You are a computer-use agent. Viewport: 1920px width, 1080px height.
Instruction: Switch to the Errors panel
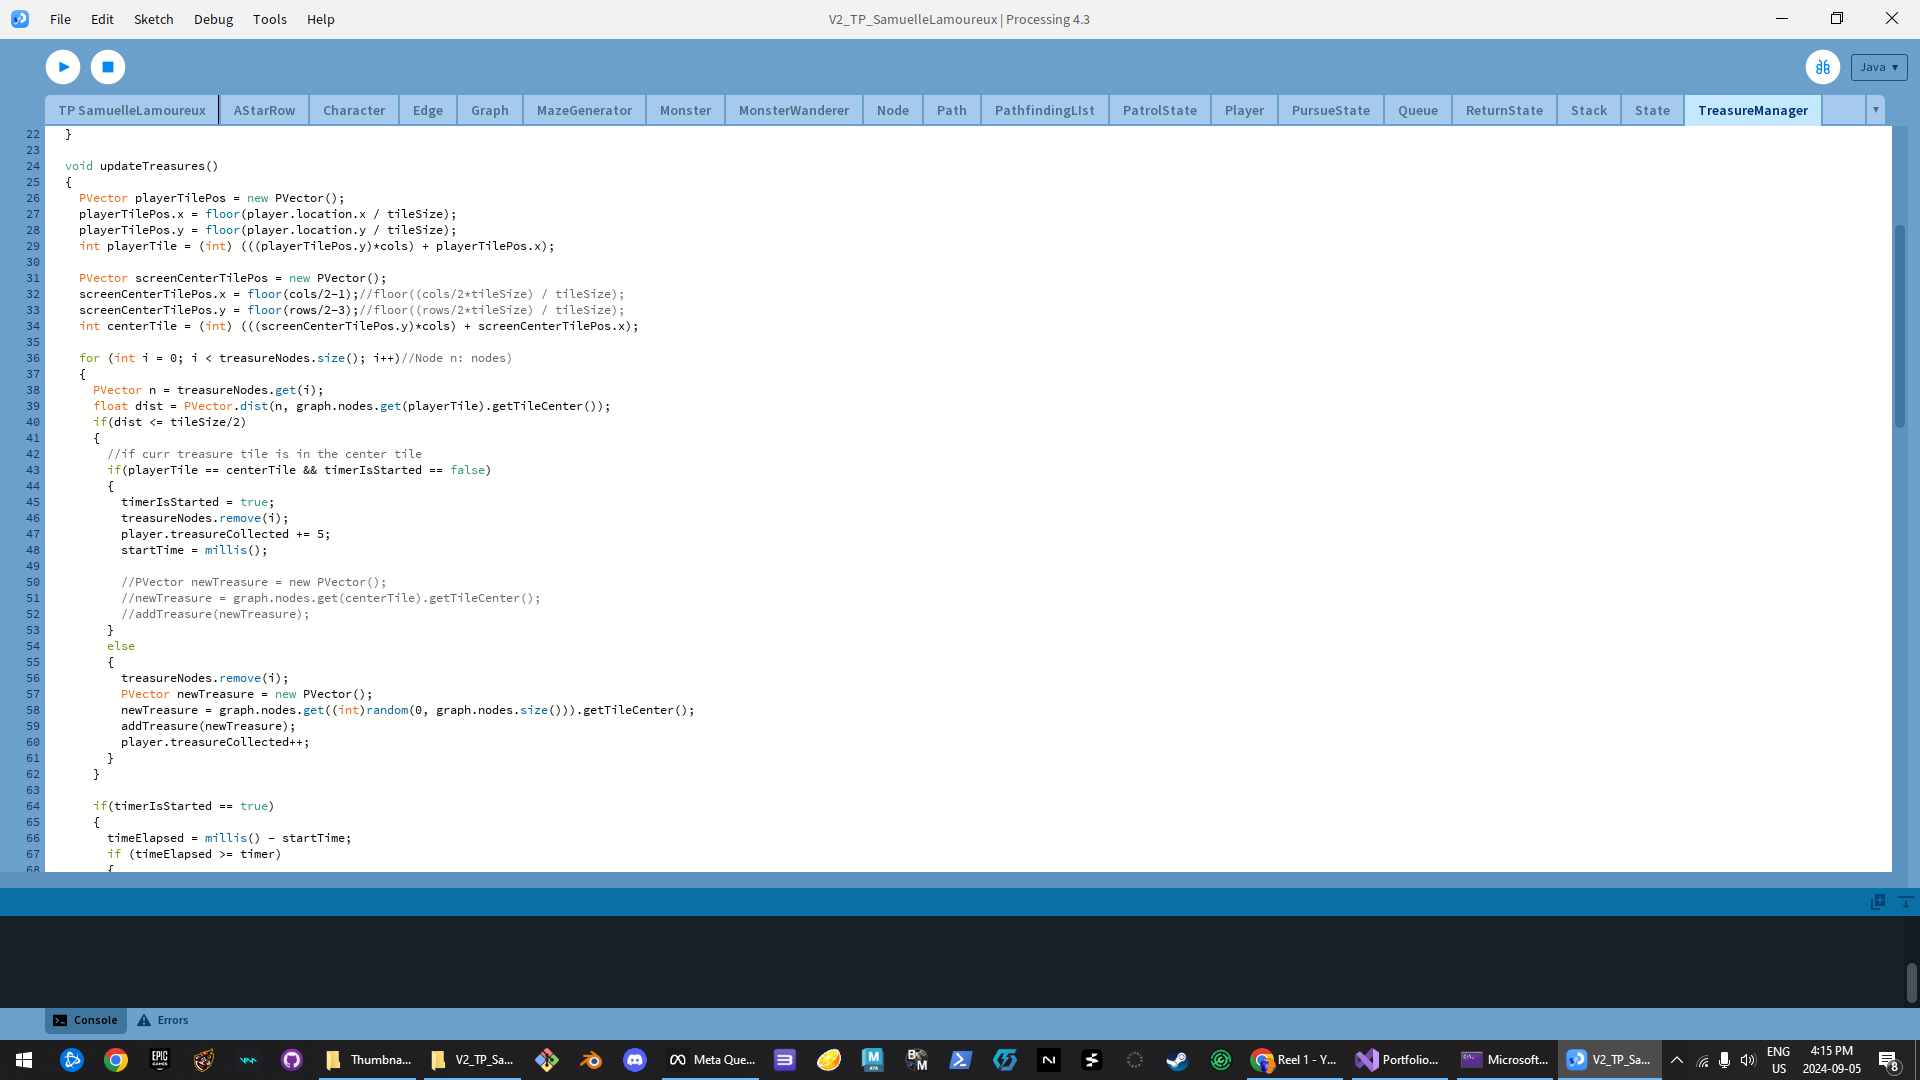pyautogui.click(x=163, y=1020)
